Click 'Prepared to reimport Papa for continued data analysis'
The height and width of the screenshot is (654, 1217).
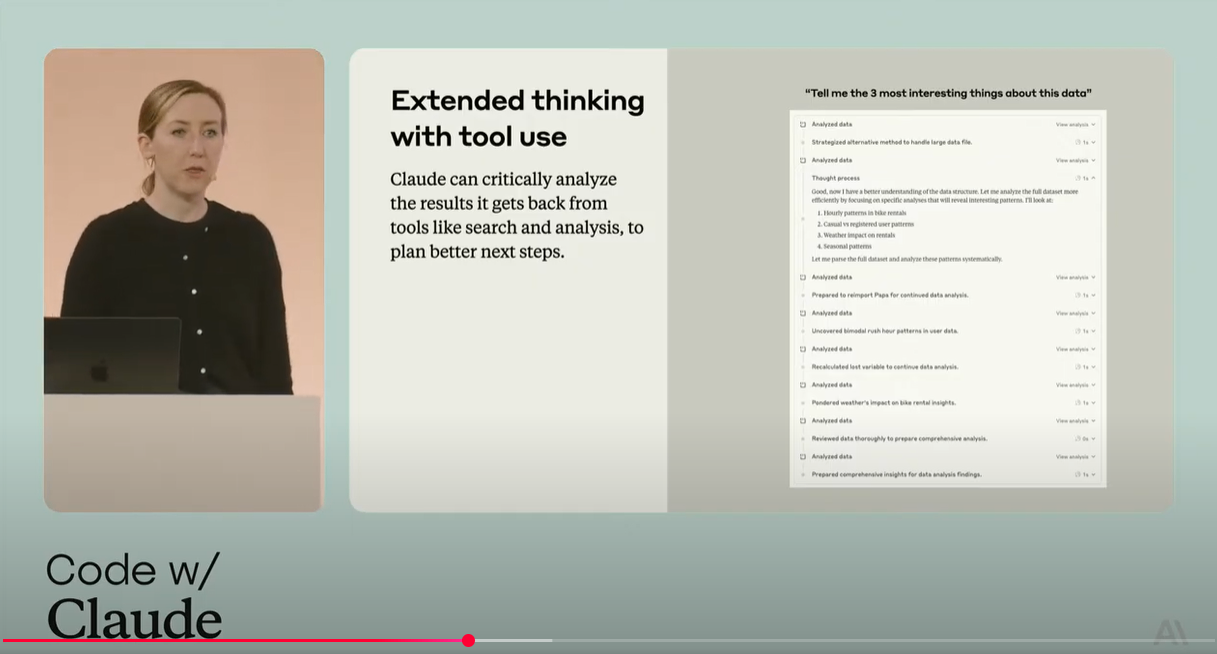pyautogui.click(x=889, y=295)
